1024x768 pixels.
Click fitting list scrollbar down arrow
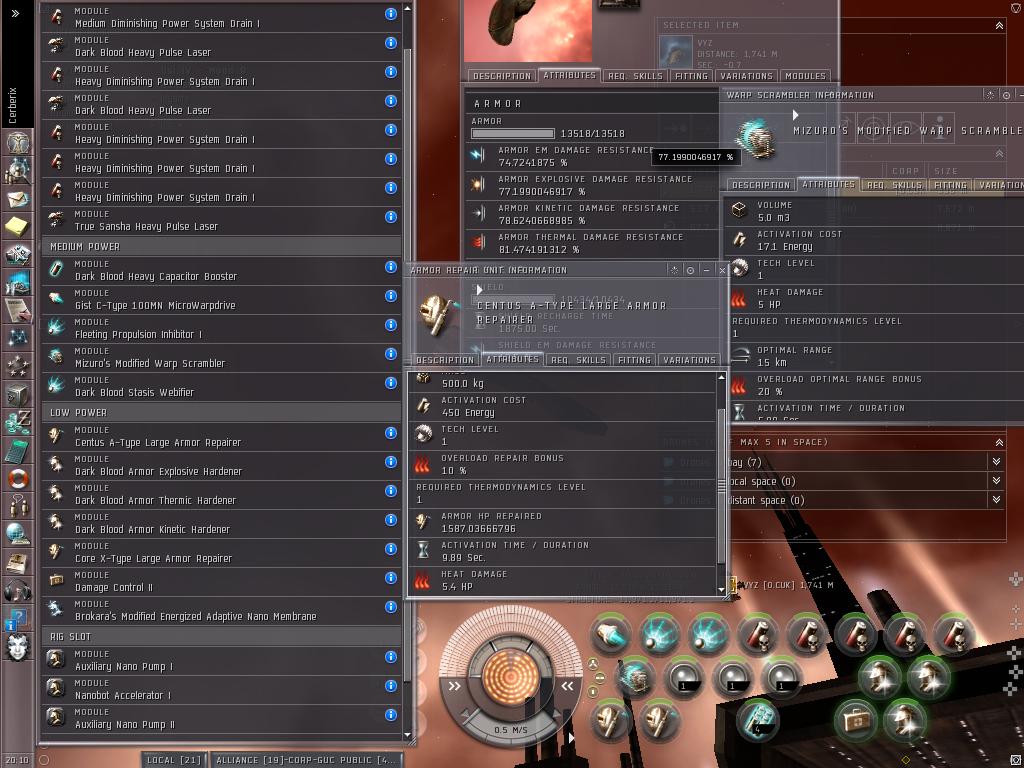click(x=408, y=735)
